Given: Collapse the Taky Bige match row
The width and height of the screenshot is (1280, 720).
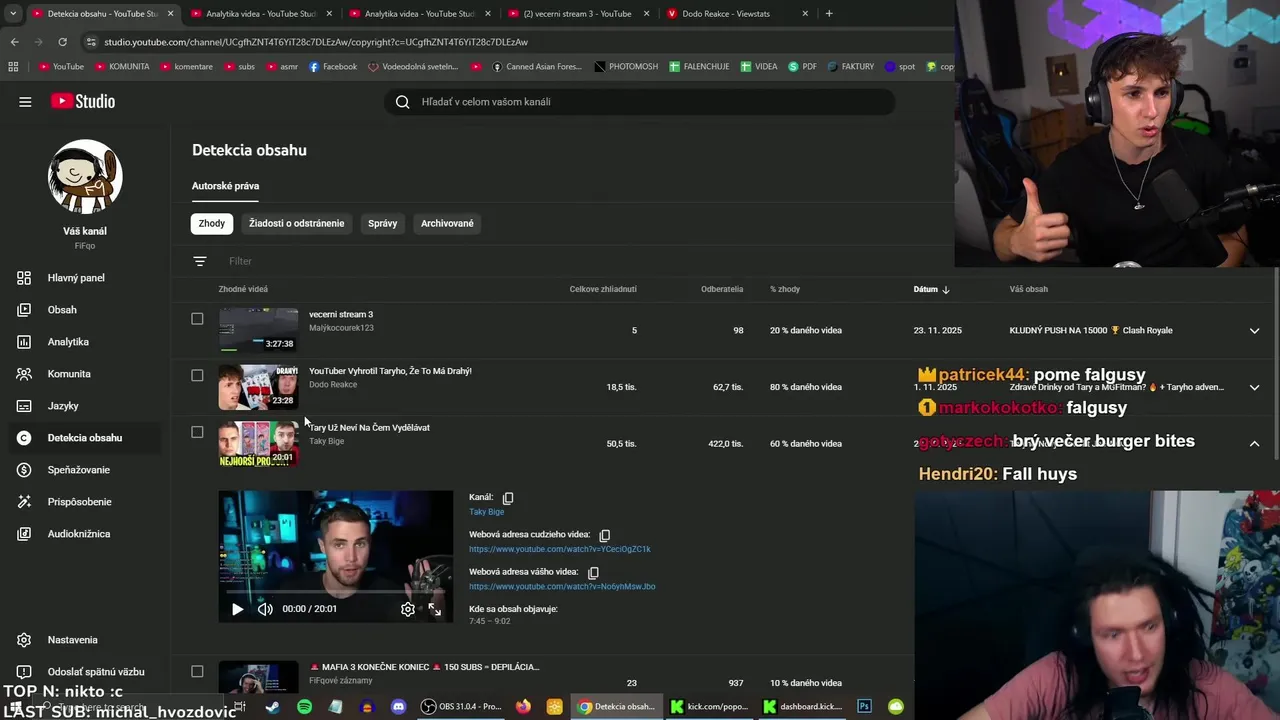Looking at the screenshot, I should click(1254, 444).
